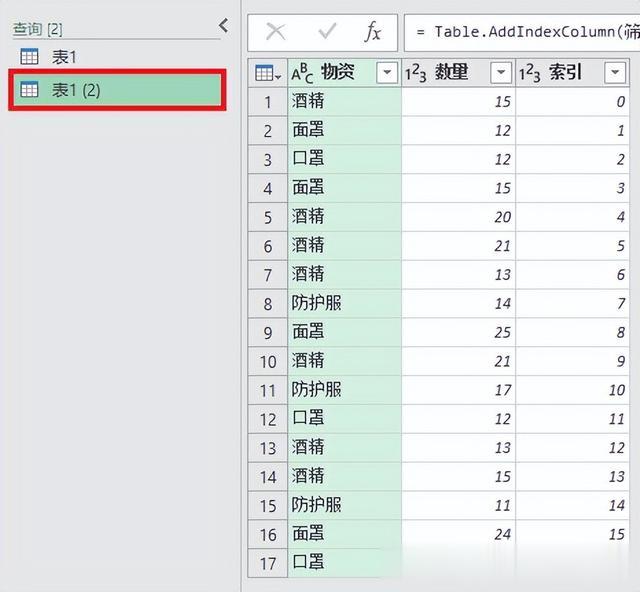The height and width of the screenshot is (592, 640).
Task: Open filter dropdown for 物资 column
Action: [x=387, y=73]
